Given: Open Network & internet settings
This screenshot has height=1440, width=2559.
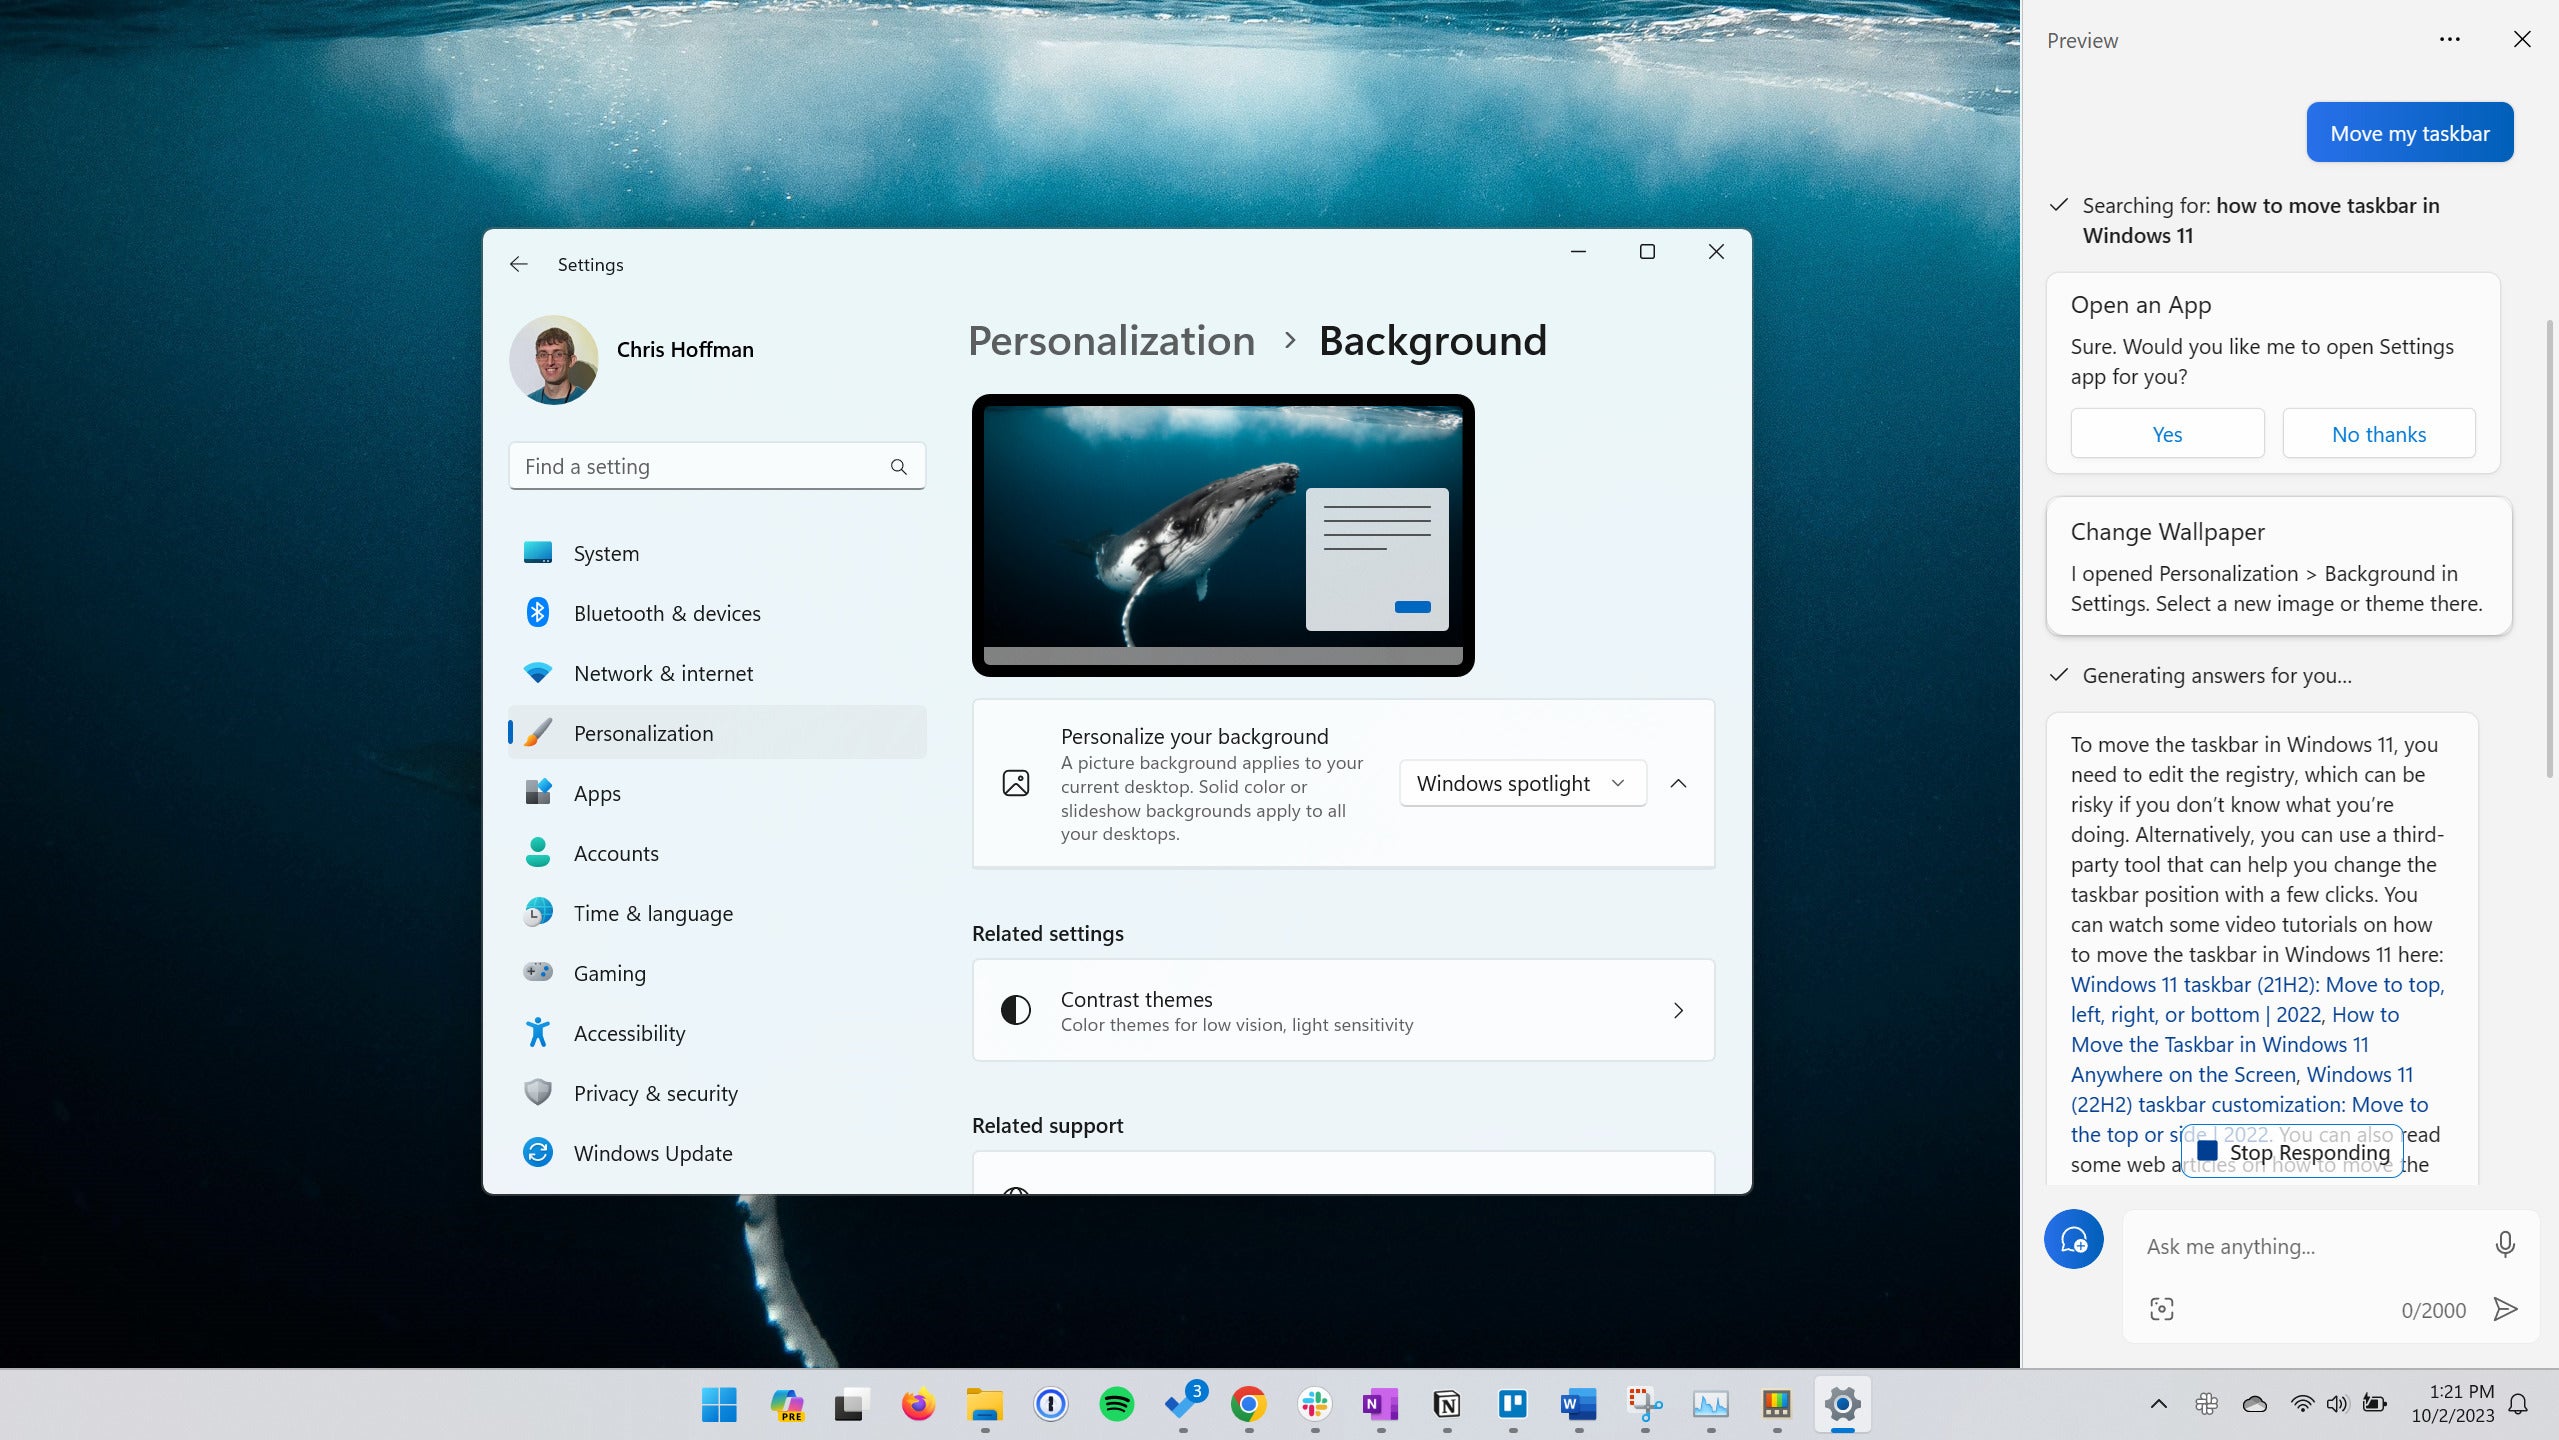Looking at the screenshot, I should [717, 673].
